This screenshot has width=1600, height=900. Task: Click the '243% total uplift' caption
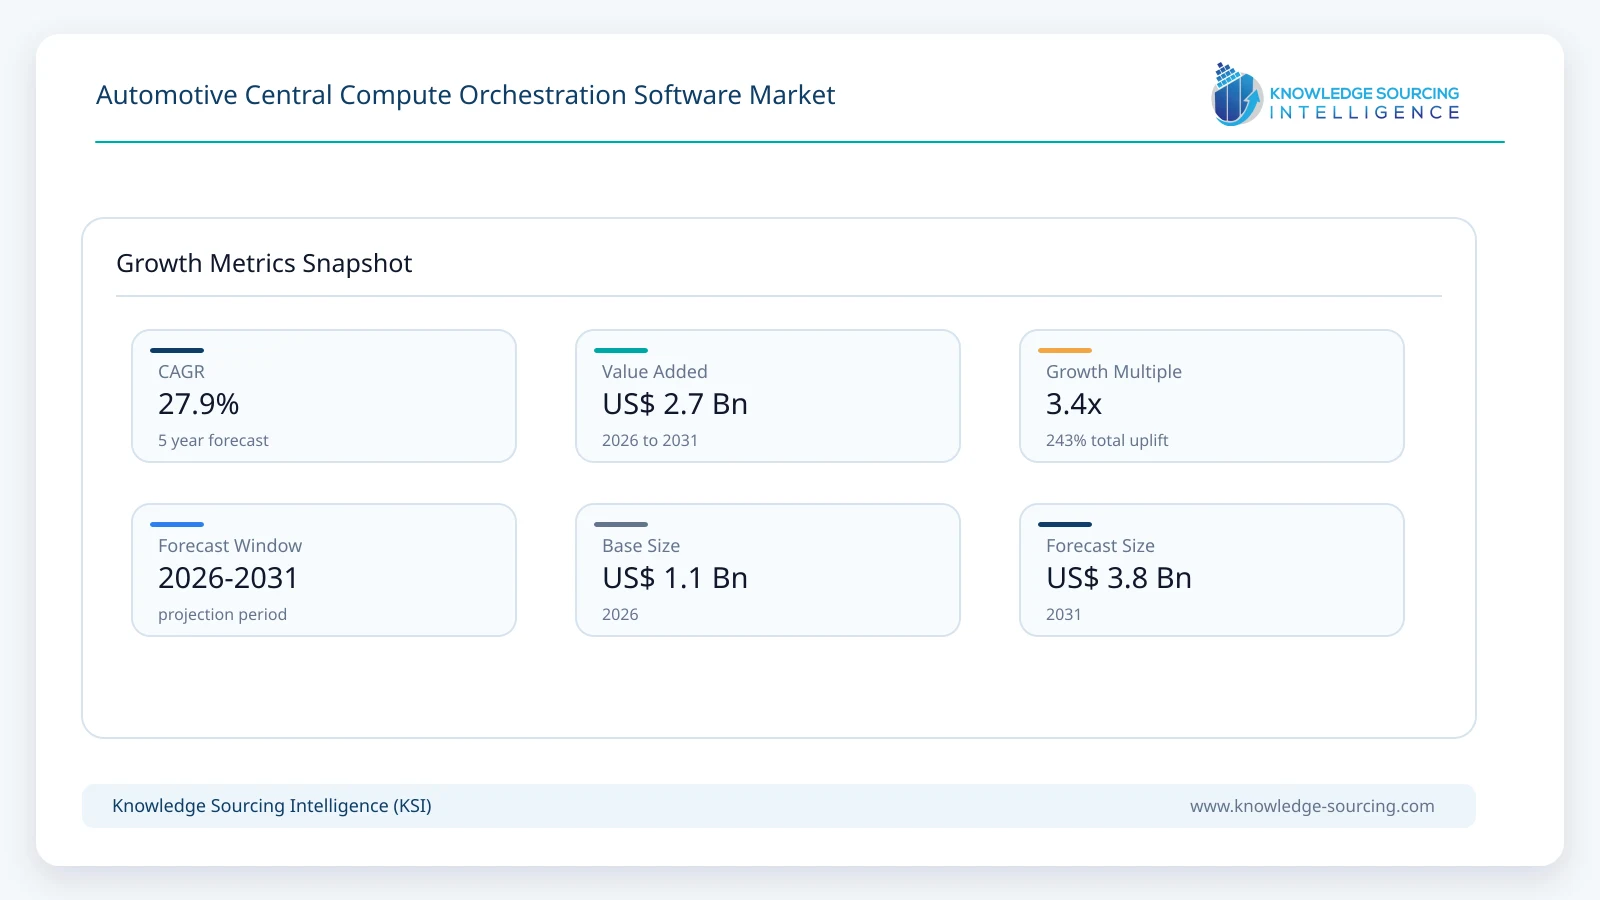coord(1107,441)
